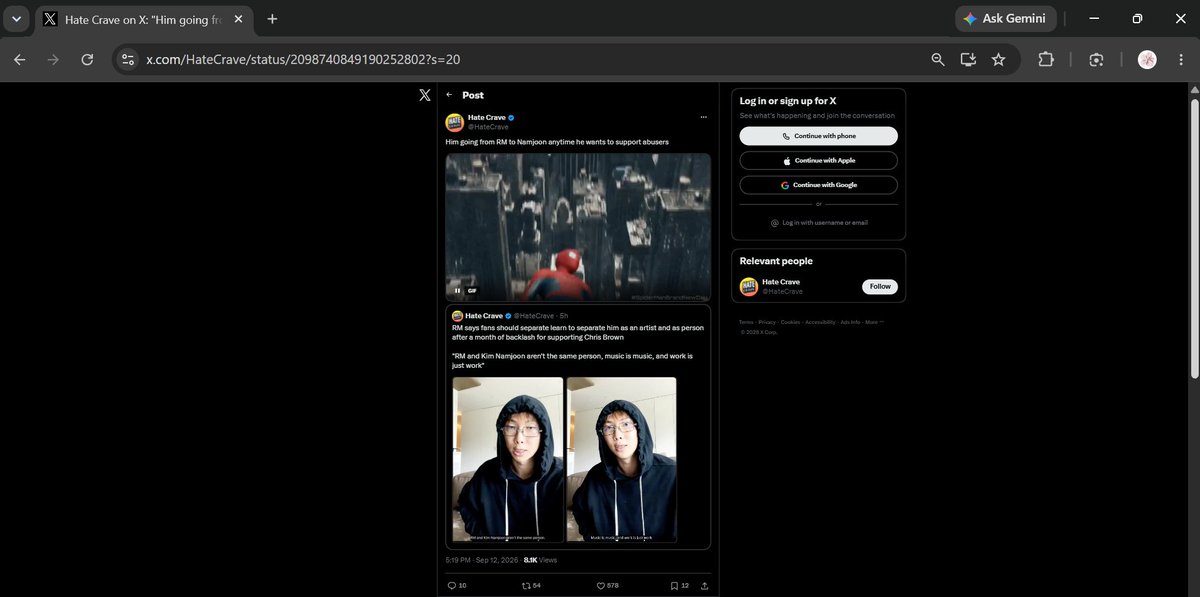Click Continue with Apple
This screenshot has height=597, width=1200.
(x=819, y=160)
